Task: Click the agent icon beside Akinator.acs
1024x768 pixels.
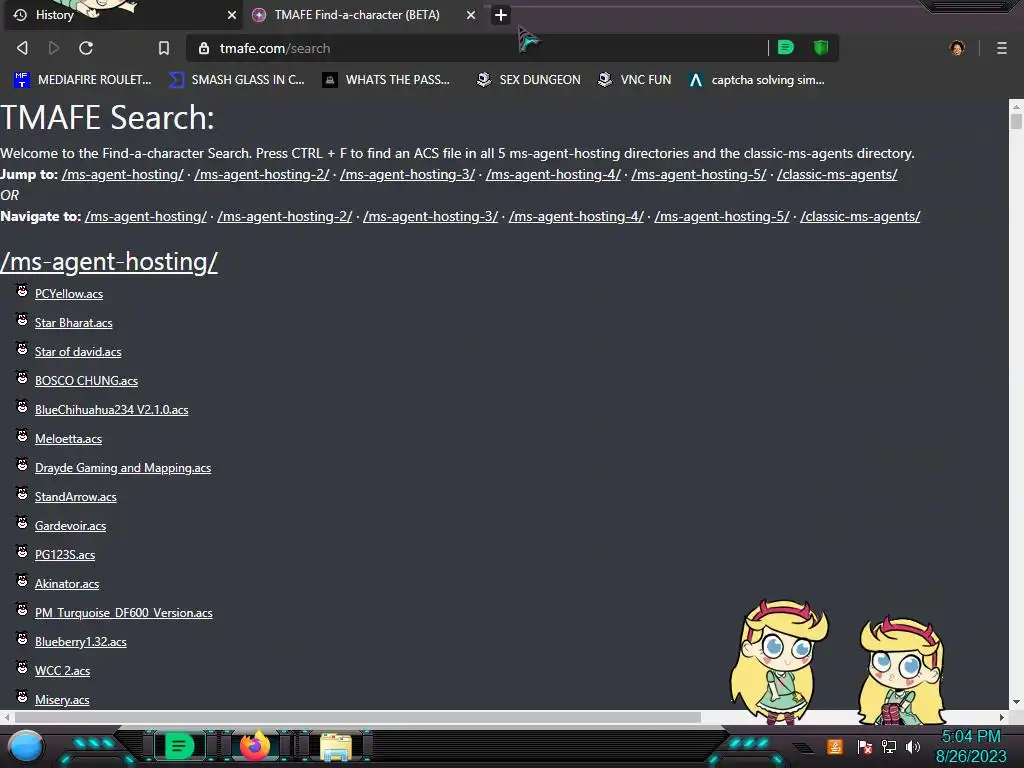Action: [x=22, y=581]
